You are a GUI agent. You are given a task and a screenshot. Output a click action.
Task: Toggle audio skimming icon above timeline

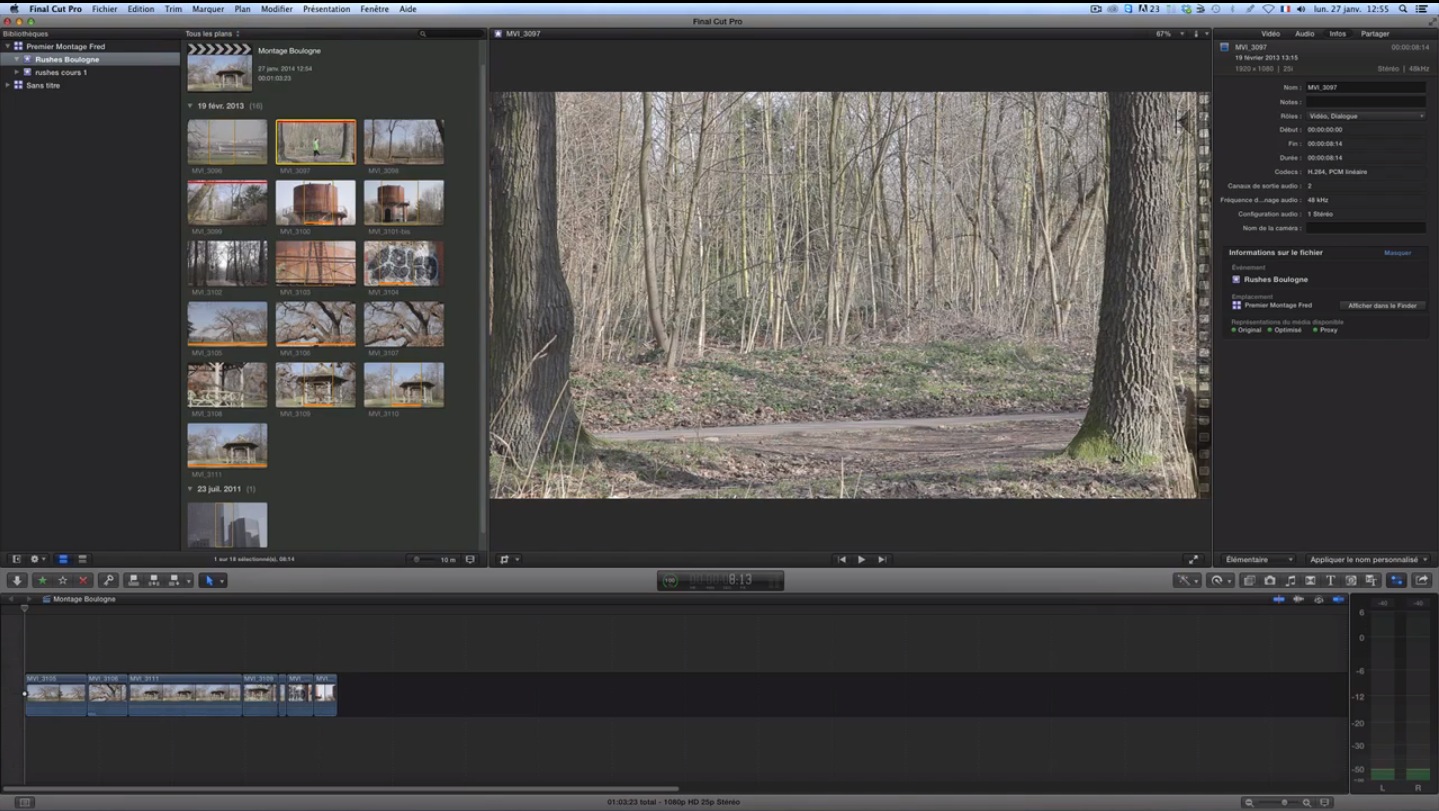click(1299, 599)
